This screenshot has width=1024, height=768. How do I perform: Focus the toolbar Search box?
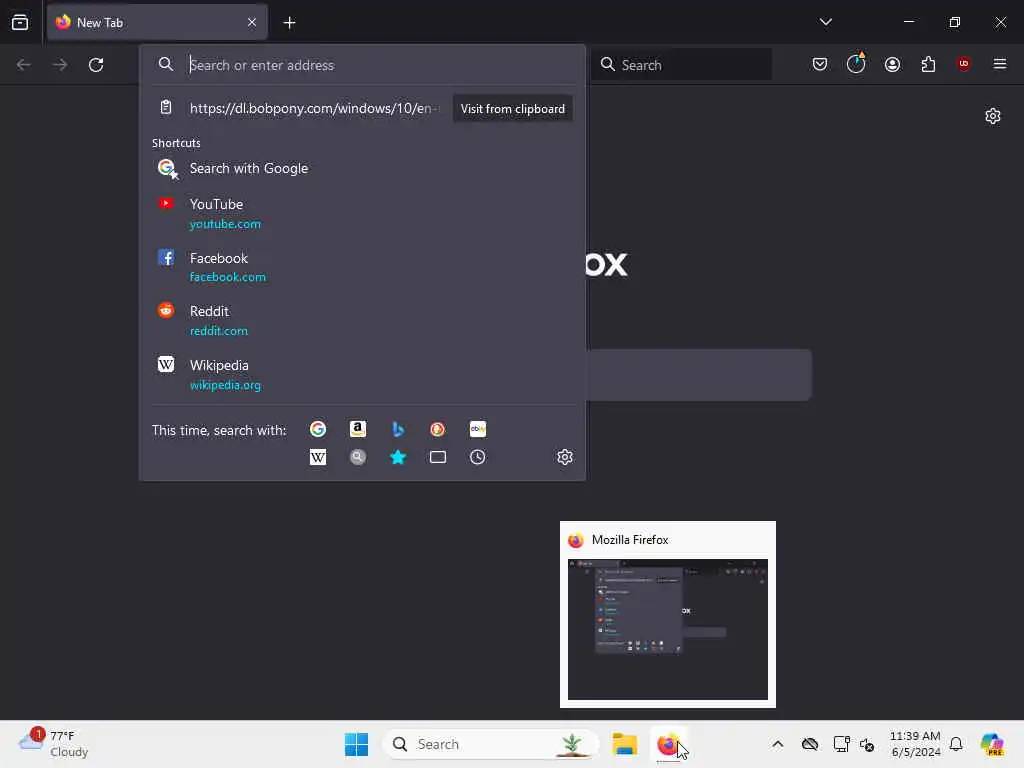(x=682, y=65)
